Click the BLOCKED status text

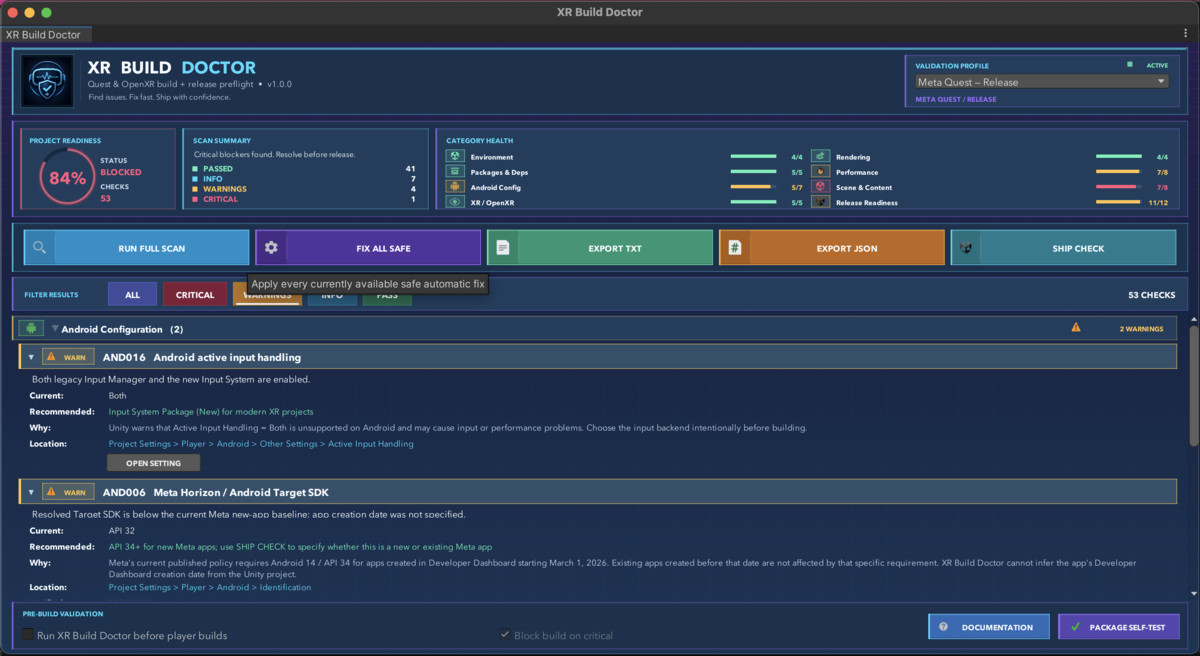(x=121, y=172)
